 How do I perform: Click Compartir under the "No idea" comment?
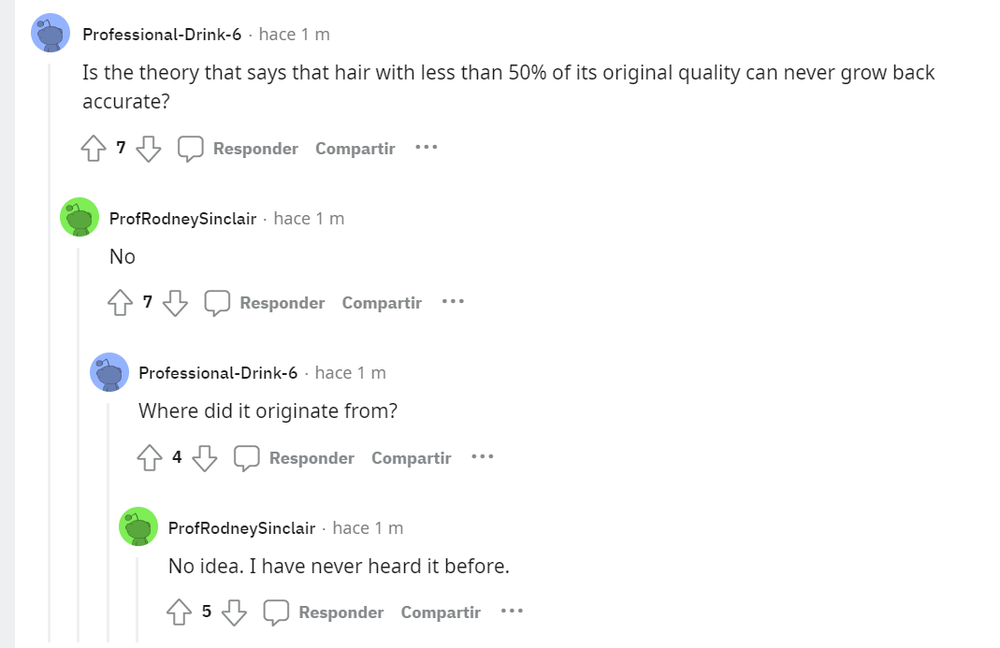pyautogui.click(x=440, y=611)
